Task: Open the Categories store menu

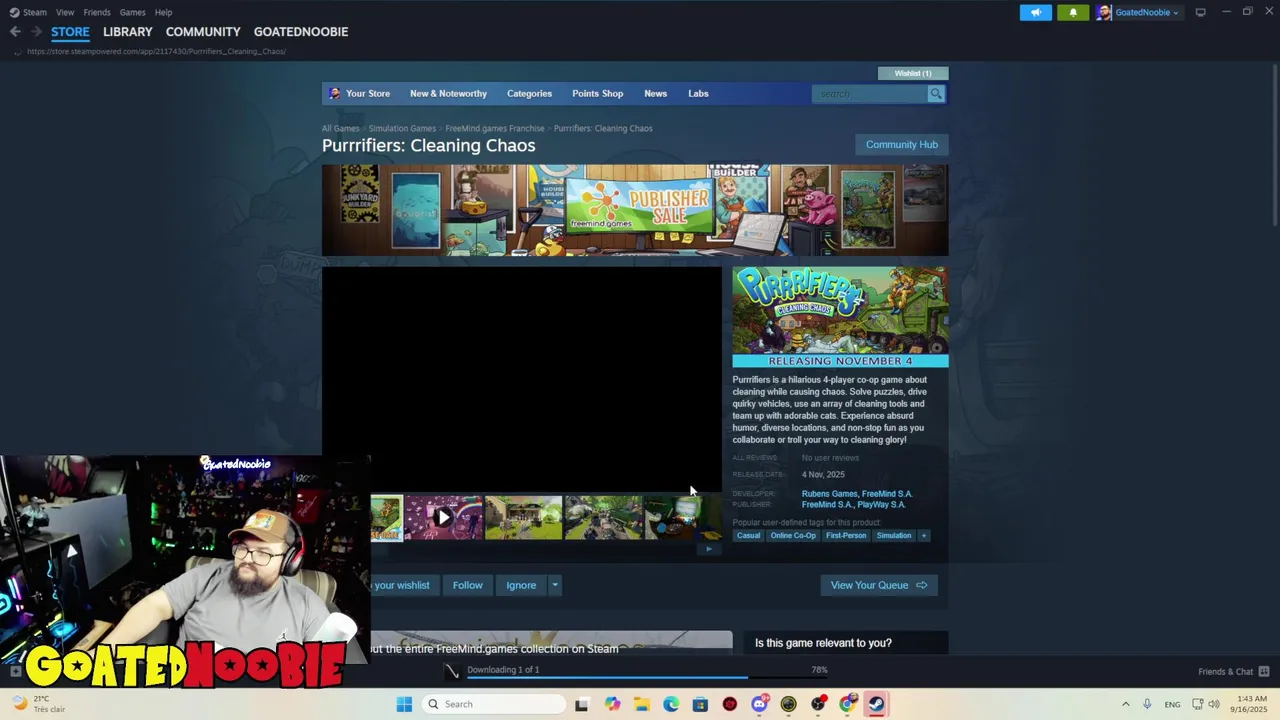Action: pyautogui.click(x=529, y=94)
